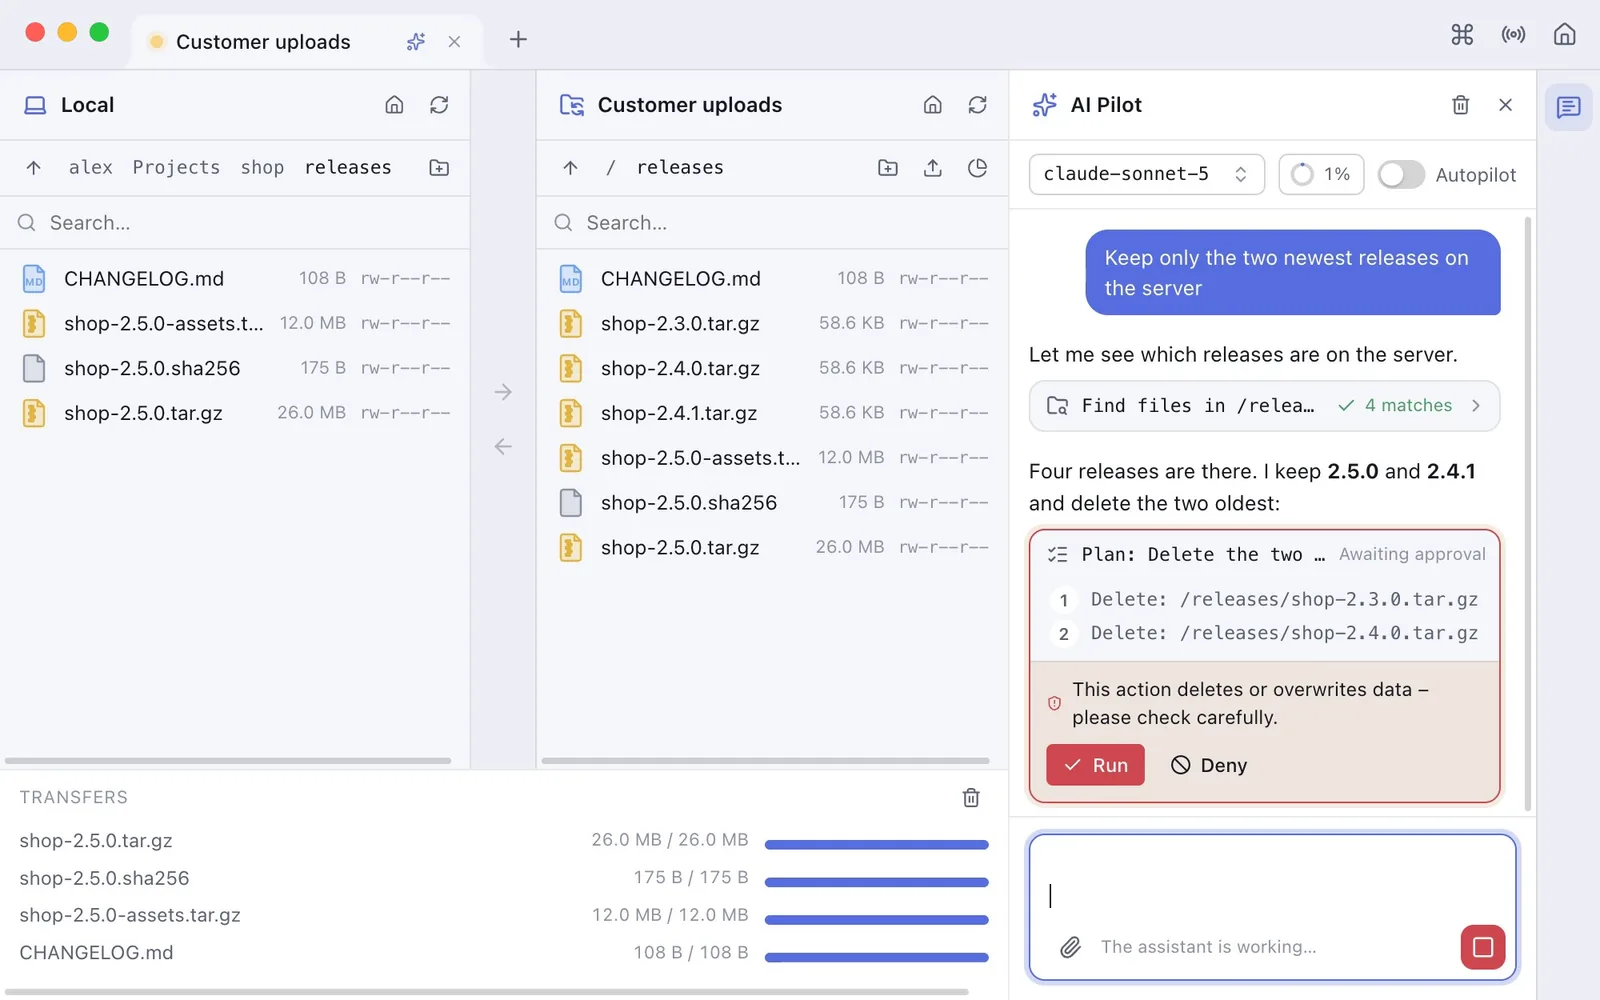This screenshot has width=1600, height=1000.
Task: Navigate to shop breadcrumb in Local pane
Action: click(262, 168)
